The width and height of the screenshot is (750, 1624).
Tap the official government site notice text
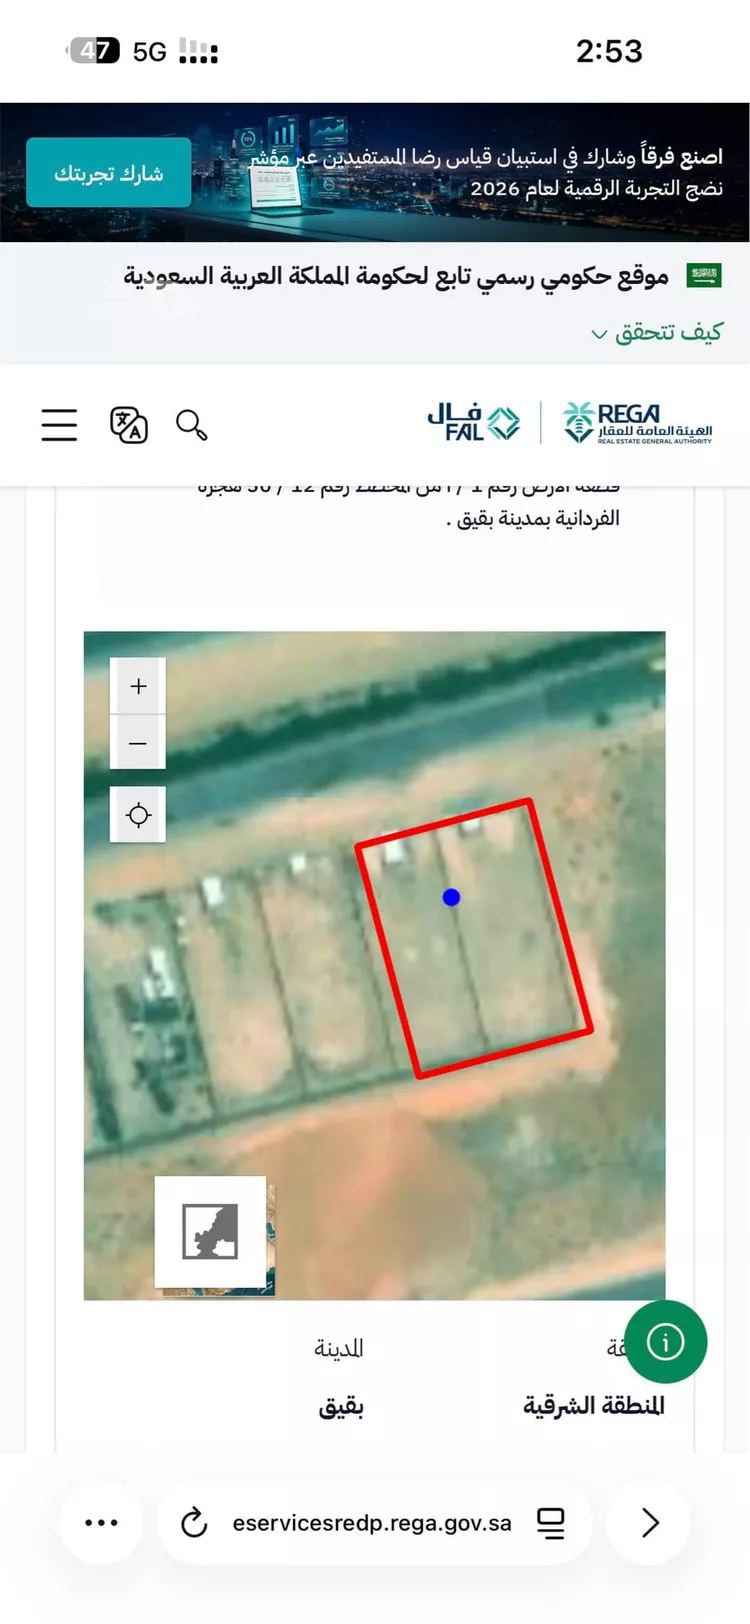(396, 276)
